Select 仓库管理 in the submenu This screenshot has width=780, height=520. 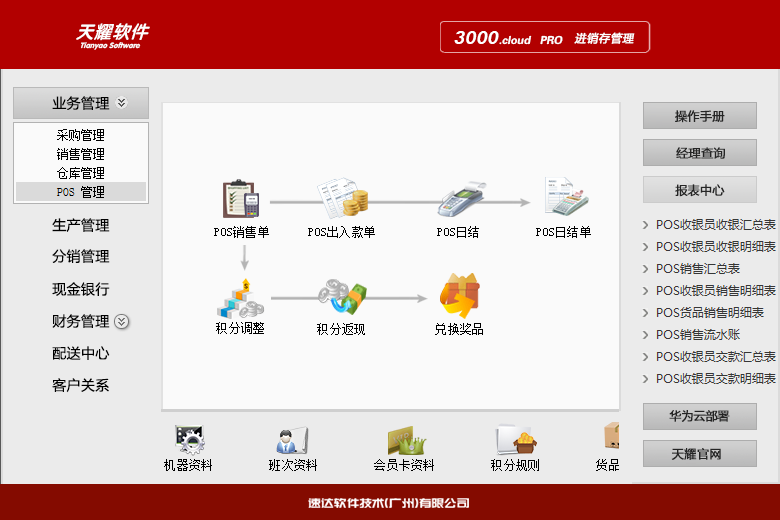coord(81,173)
